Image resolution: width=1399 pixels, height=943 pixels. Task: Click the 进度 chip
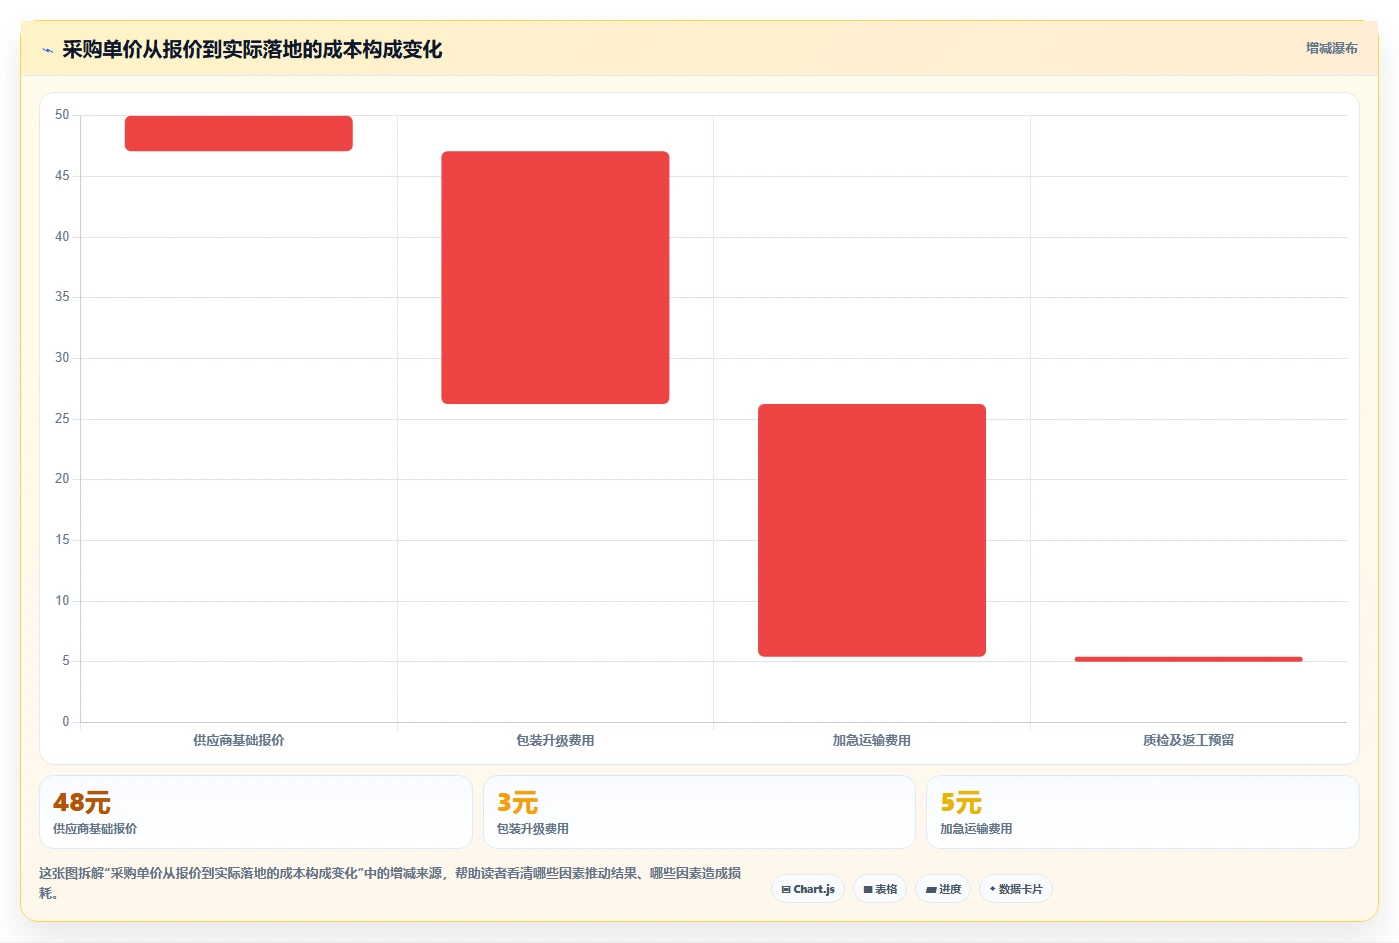pyautogui.click(x=943, y=889)
